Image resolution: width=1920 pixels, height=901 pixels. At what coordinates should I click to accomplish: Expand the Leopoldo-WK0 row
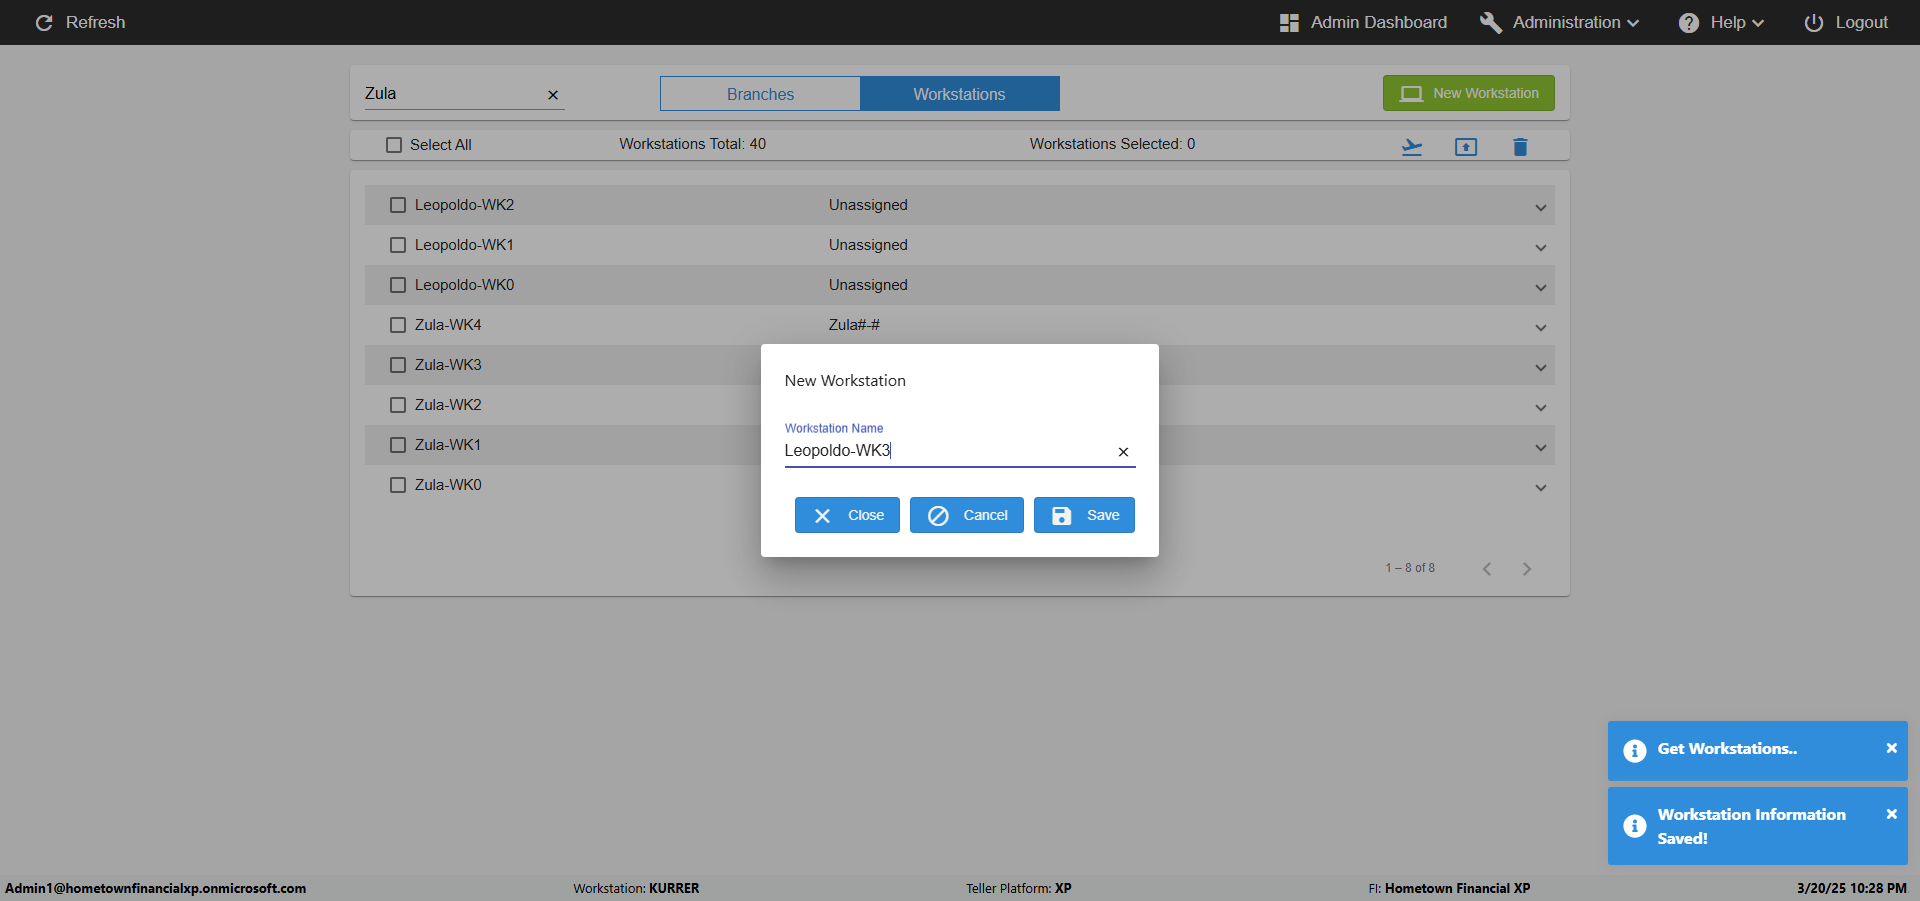point(1541,288)
